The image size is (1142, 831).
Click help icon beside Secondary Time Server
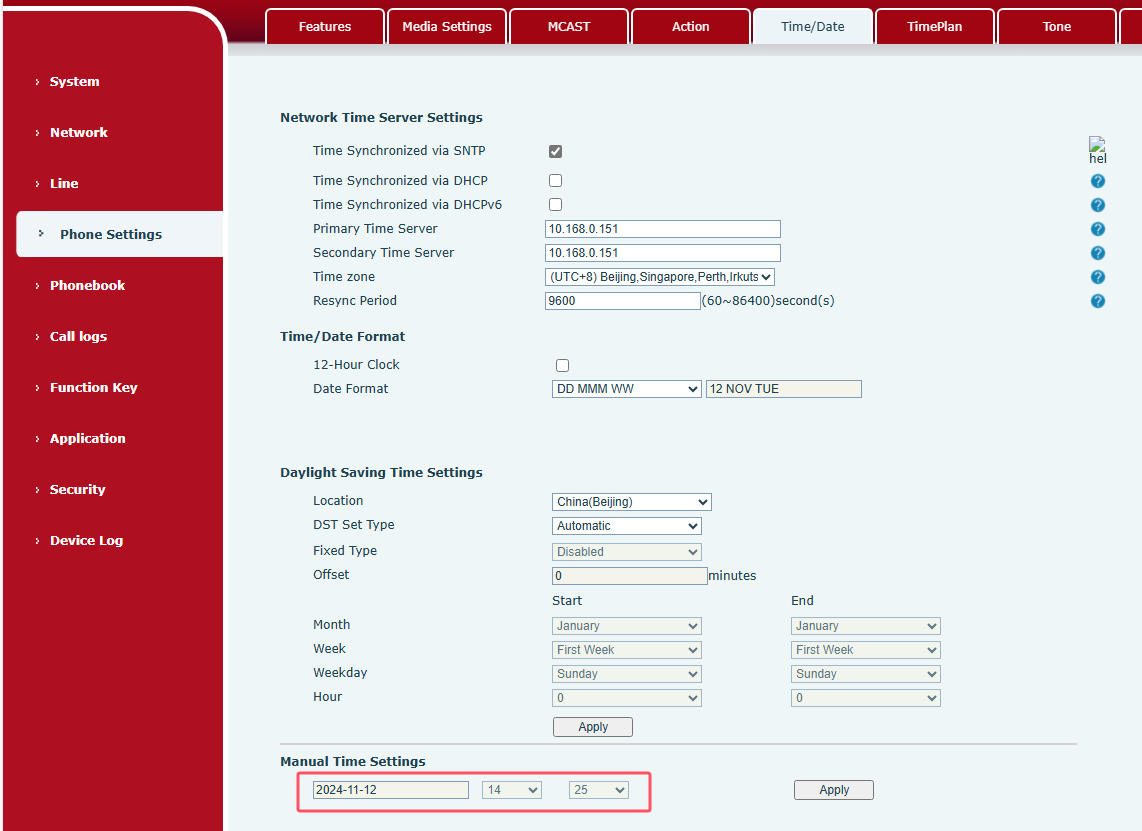[x=1097, y=253]
